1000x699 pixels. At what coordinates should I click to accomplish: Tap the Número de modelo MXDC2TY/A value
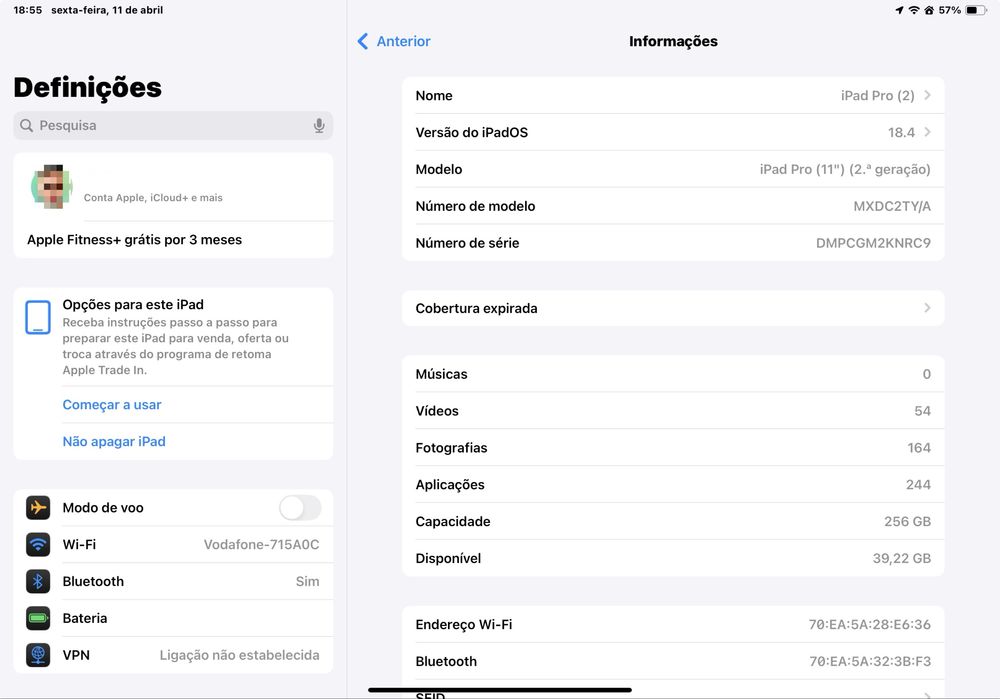[x=892, y=206]
